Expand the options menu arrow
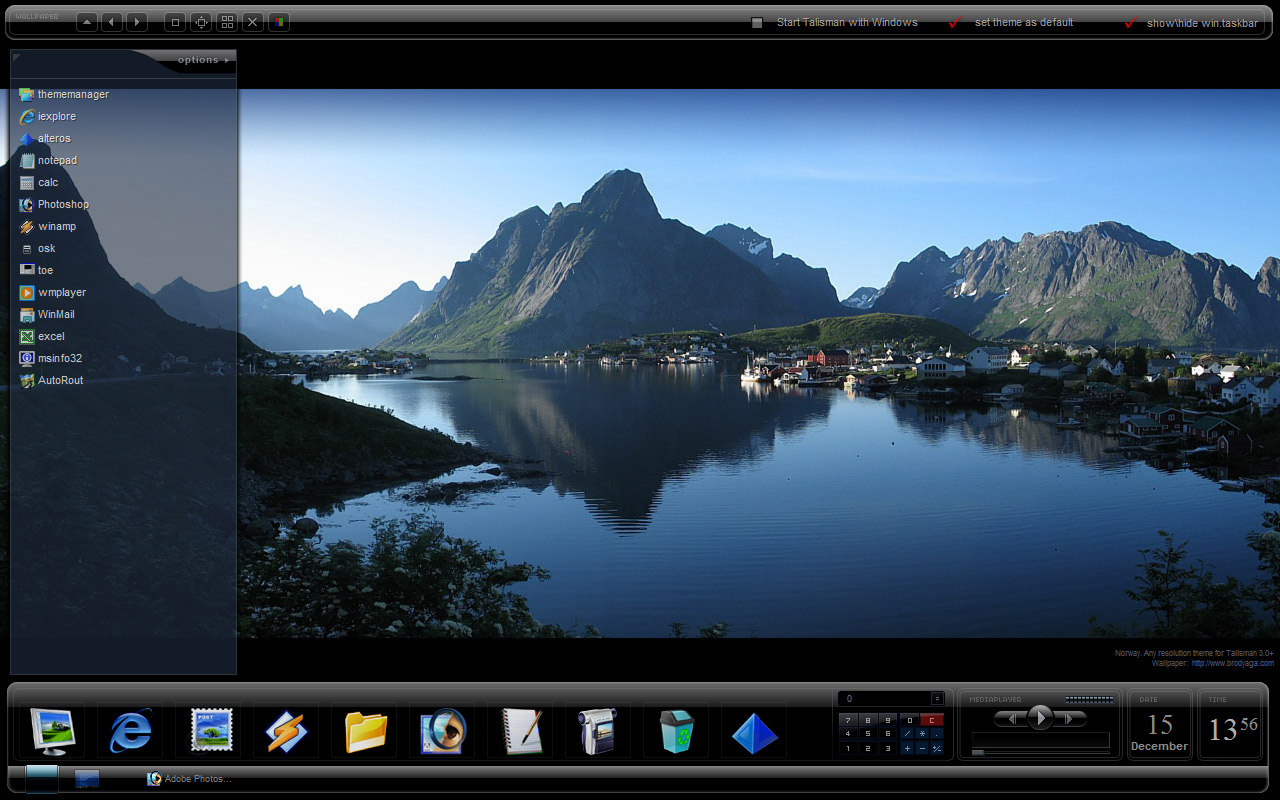This screenshot has width=1280, height=800. click(226, 60)
